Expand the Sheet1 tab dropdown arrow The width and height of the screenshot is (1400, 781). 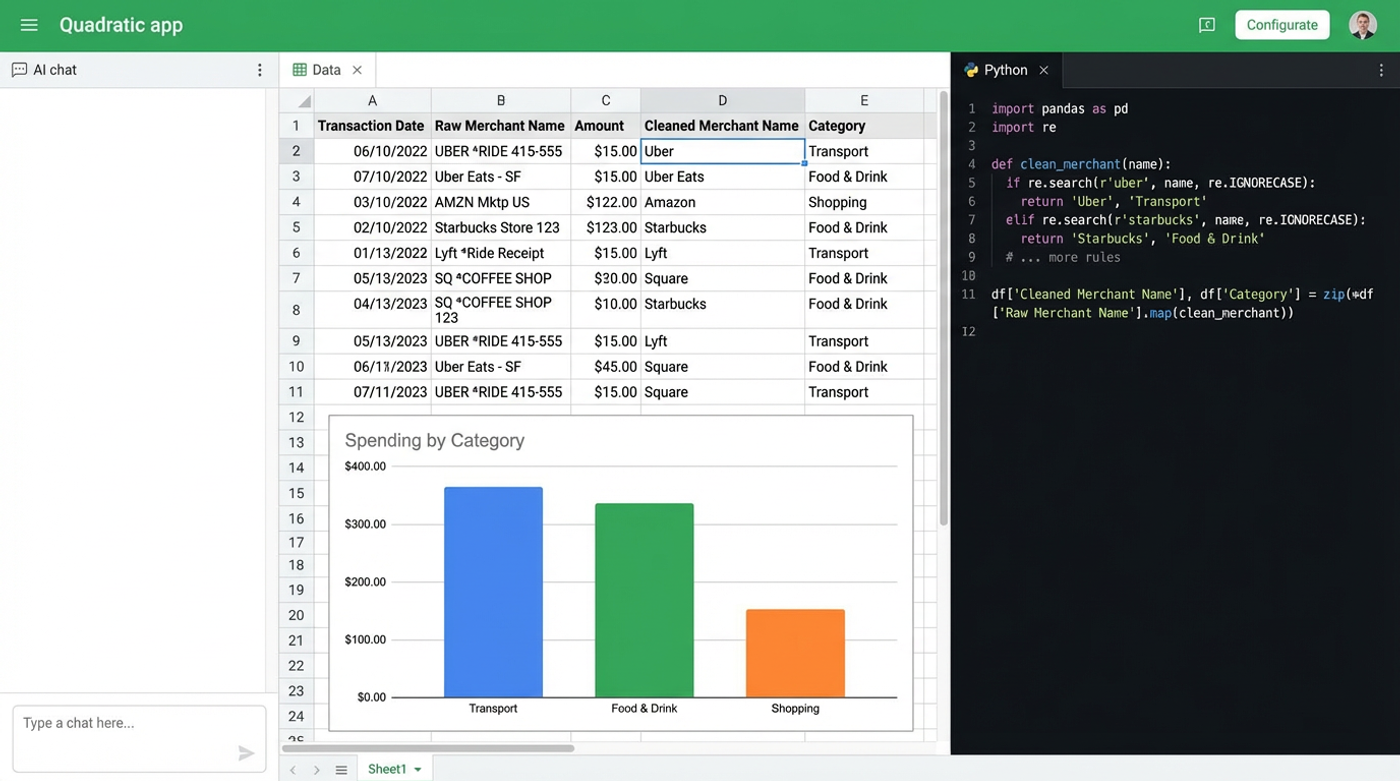tap(417, 770)
